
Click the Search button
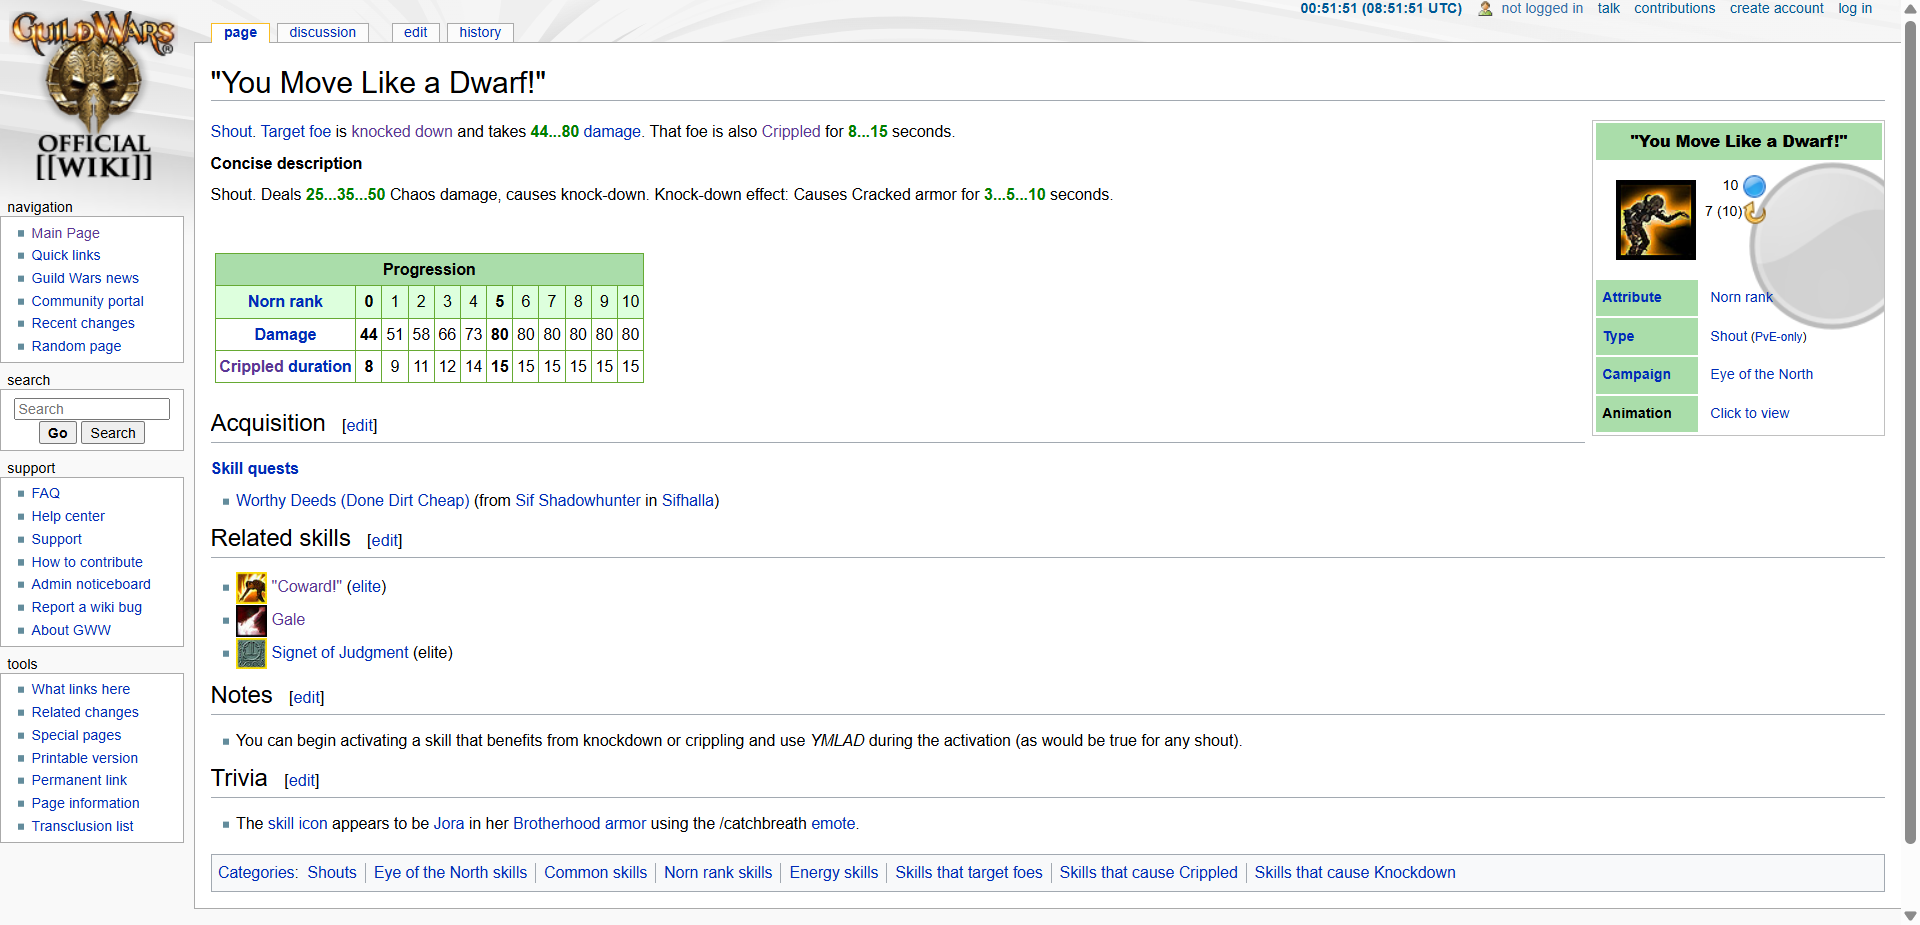coord(113,433)
